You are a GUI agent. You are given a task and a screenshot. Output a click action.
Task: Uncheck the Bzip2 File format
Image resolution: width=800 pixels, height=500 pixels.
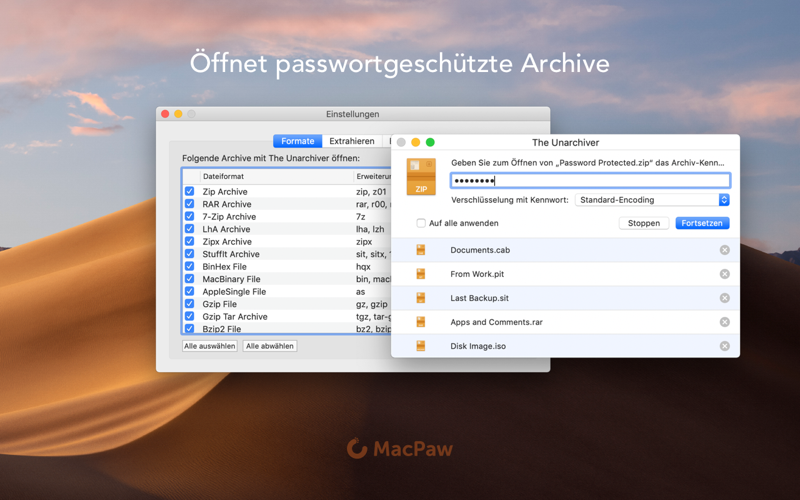189,329
